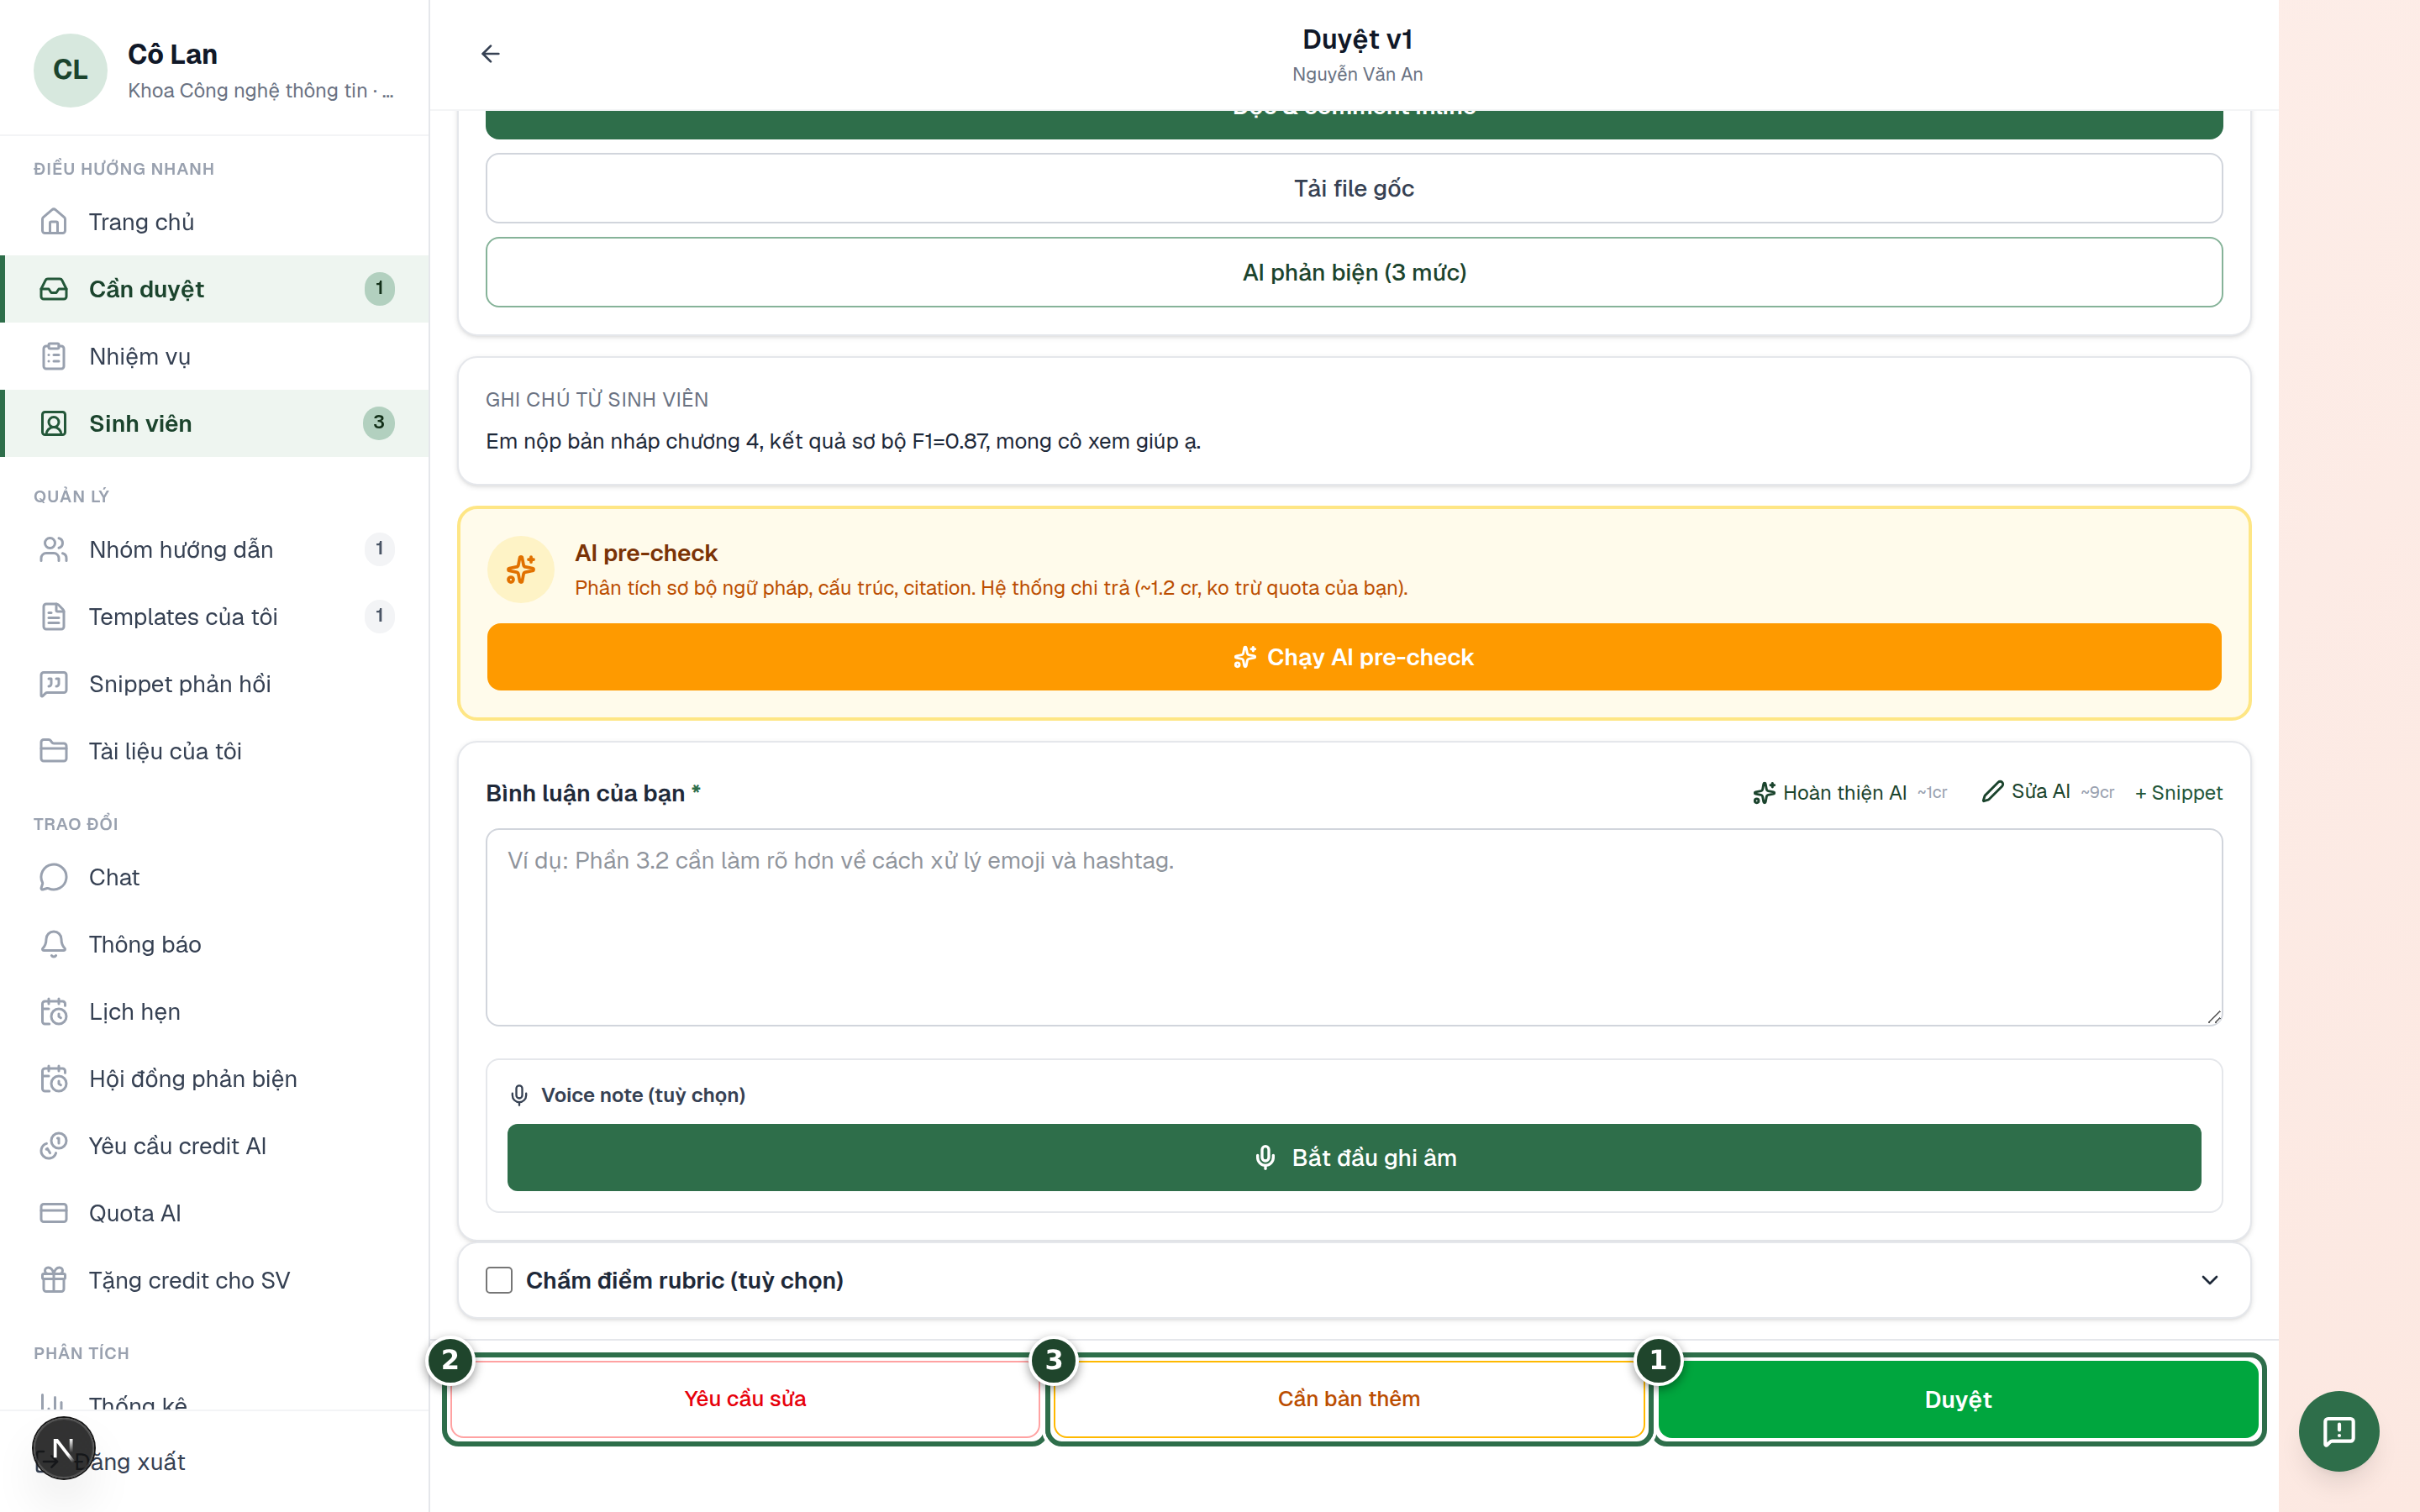The image size is (2420, 1512).
Task: Open Nhóm hướng dẫn in the sidebar
Action: click(x=215, y=549)
